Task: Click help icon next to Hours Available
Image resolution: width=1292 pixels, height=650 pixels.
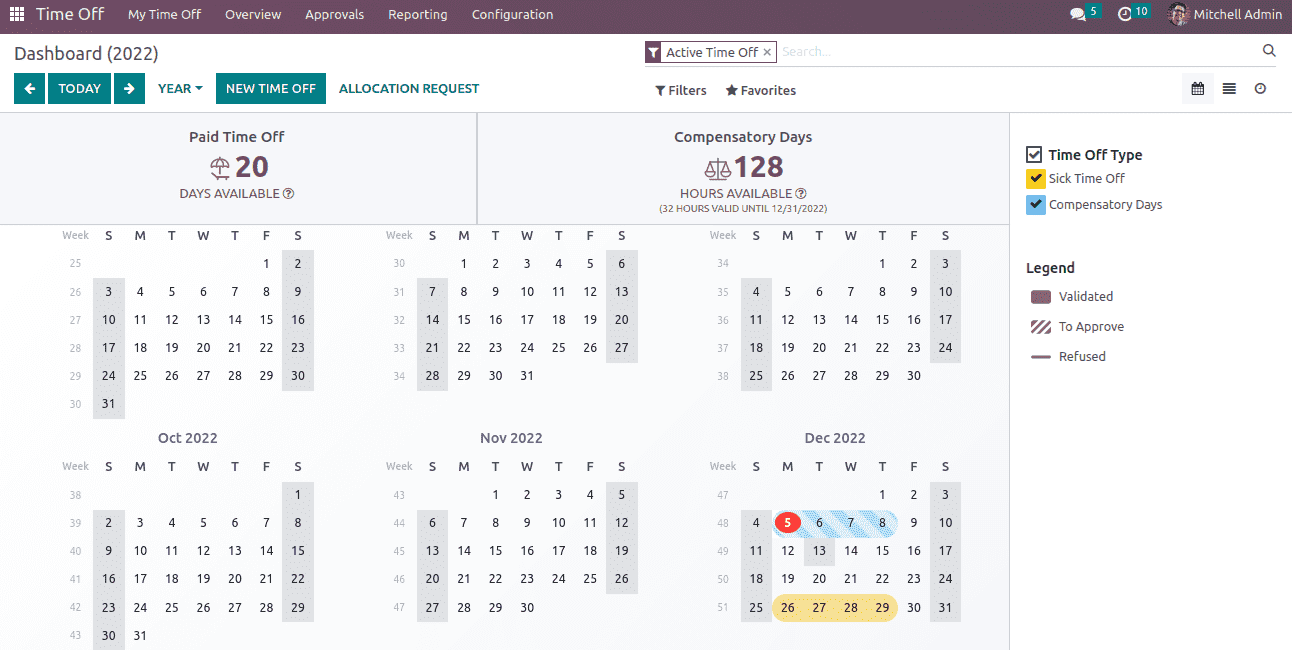Action: (801, 194)
